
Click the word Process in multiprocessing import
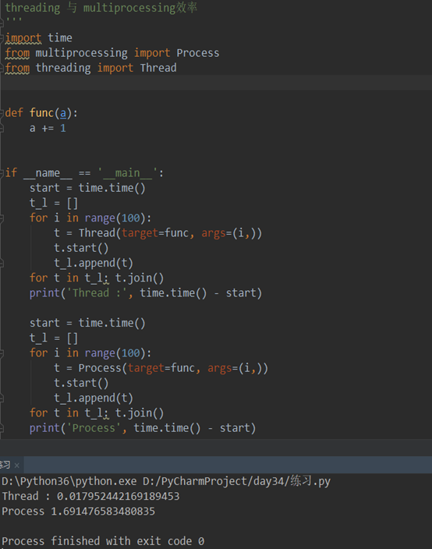pos(198,53)
